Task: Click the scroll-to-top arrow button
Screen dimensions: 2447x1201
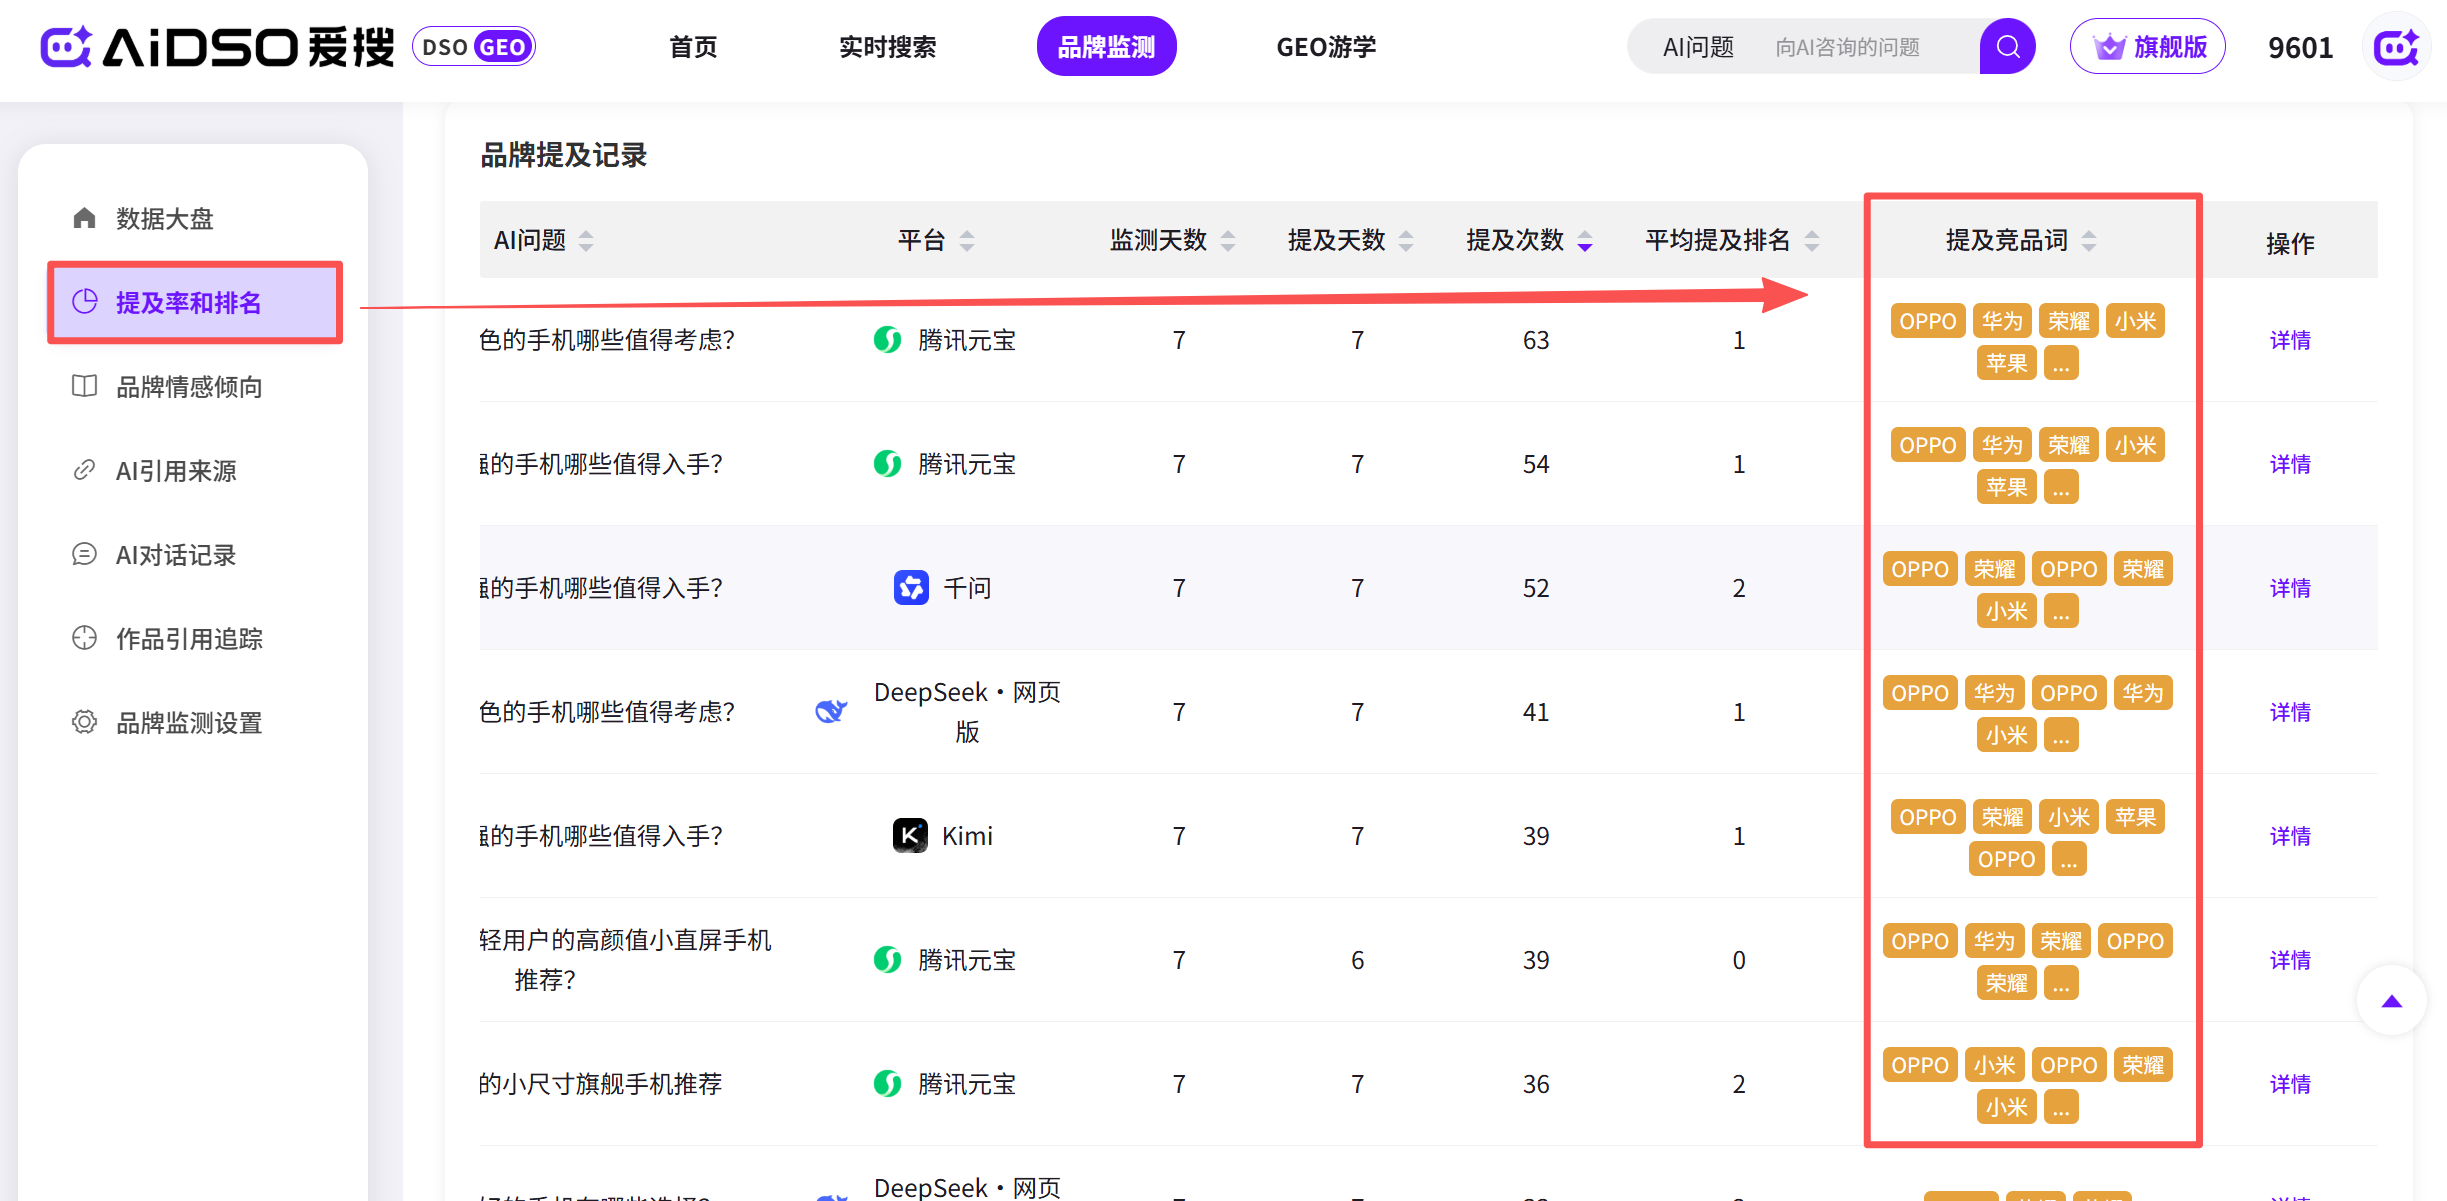Action: pyautogui.click(x=2391, y=1001)
